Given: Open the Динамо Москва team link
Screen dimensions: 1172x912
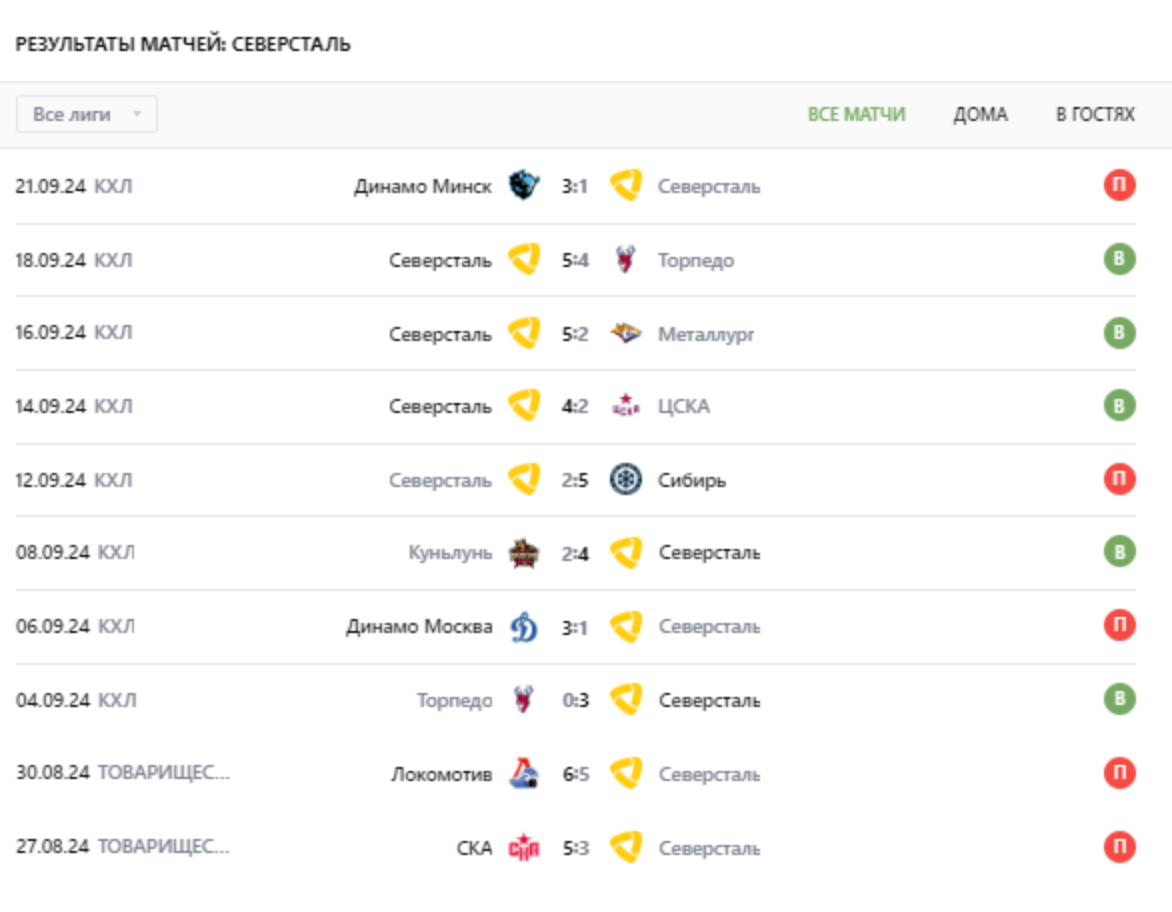Looking at the screenshot, I should (419, 627).
